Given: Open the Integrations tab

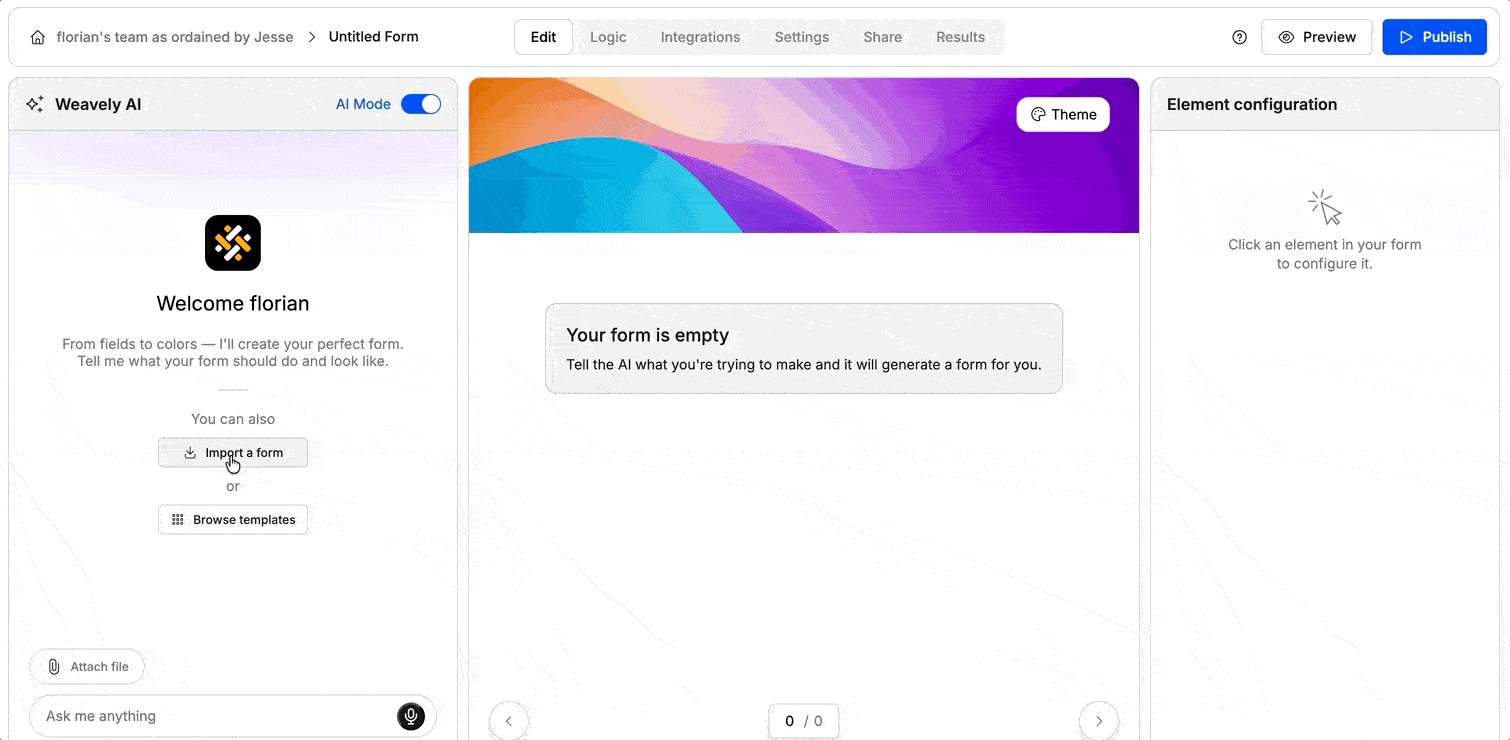Looking at the screenshot, I should coord(700,36).
